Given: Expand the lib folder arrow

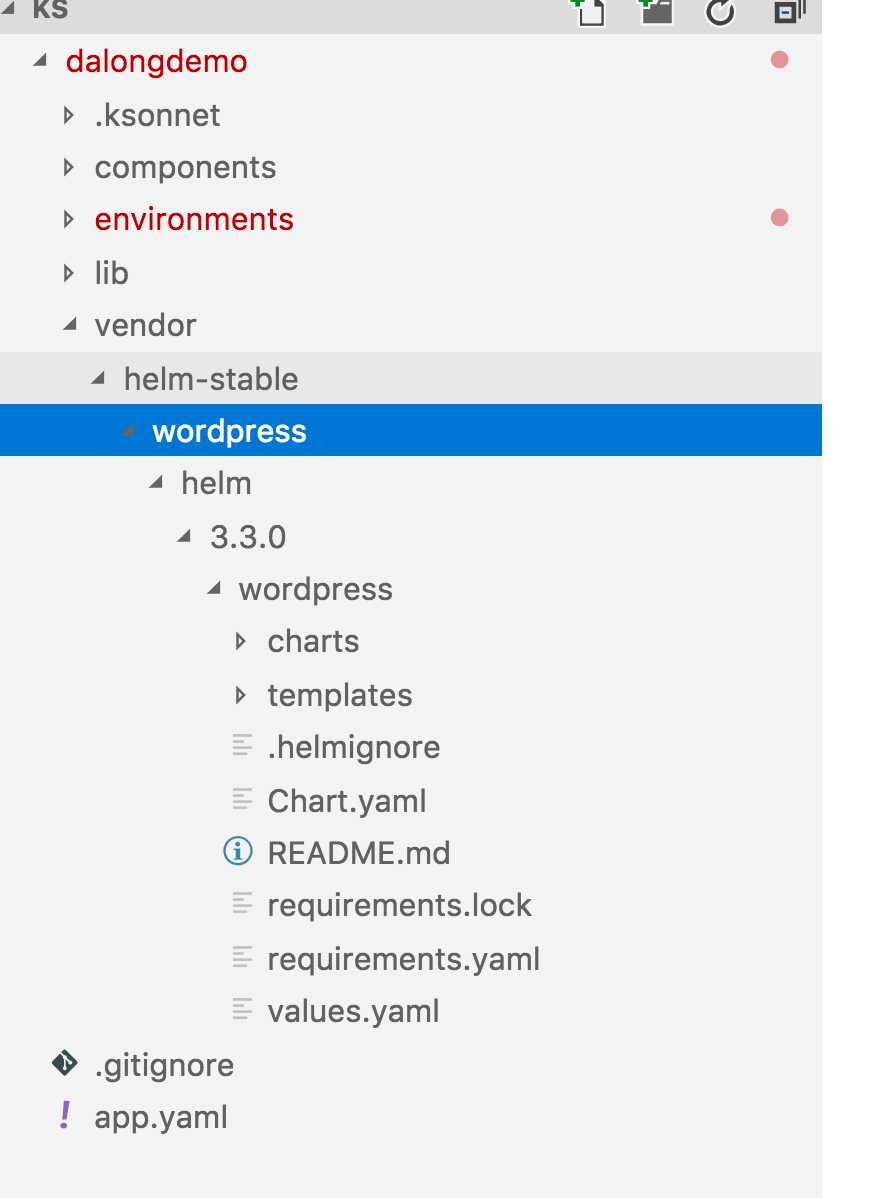Looking at the screenshot, I should click(x=69, y=272).
